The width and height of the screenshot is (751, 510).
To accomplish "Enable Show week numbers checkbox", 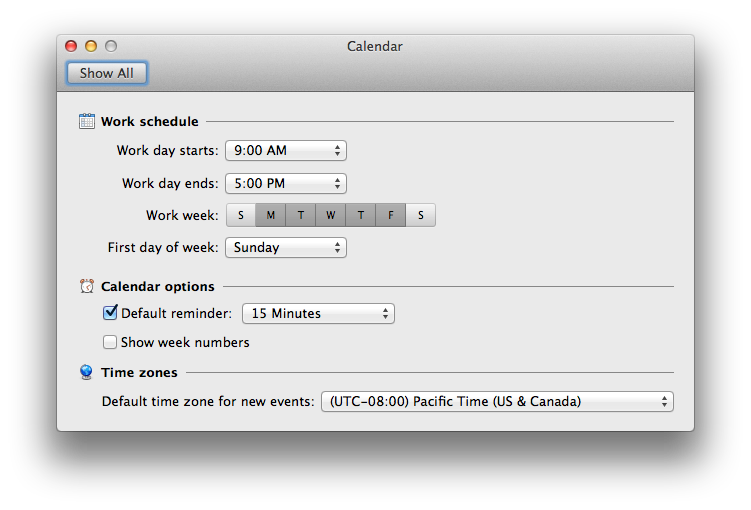I will click(110, 342).
